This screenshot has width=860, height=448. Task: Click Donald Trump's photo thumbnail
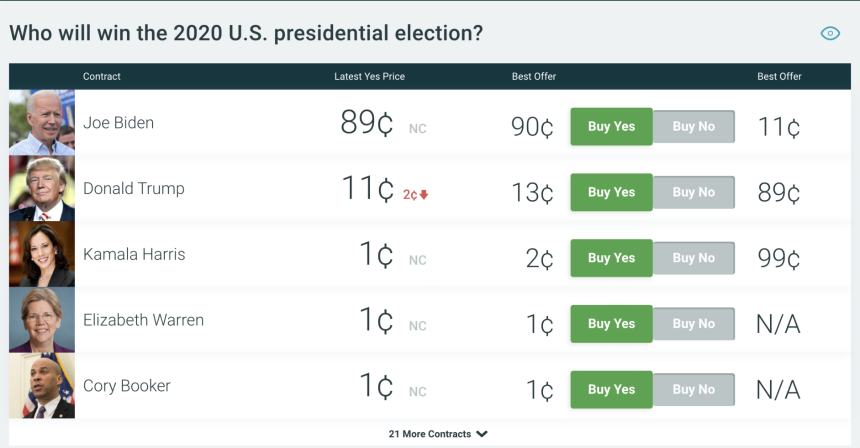point(42,189)
